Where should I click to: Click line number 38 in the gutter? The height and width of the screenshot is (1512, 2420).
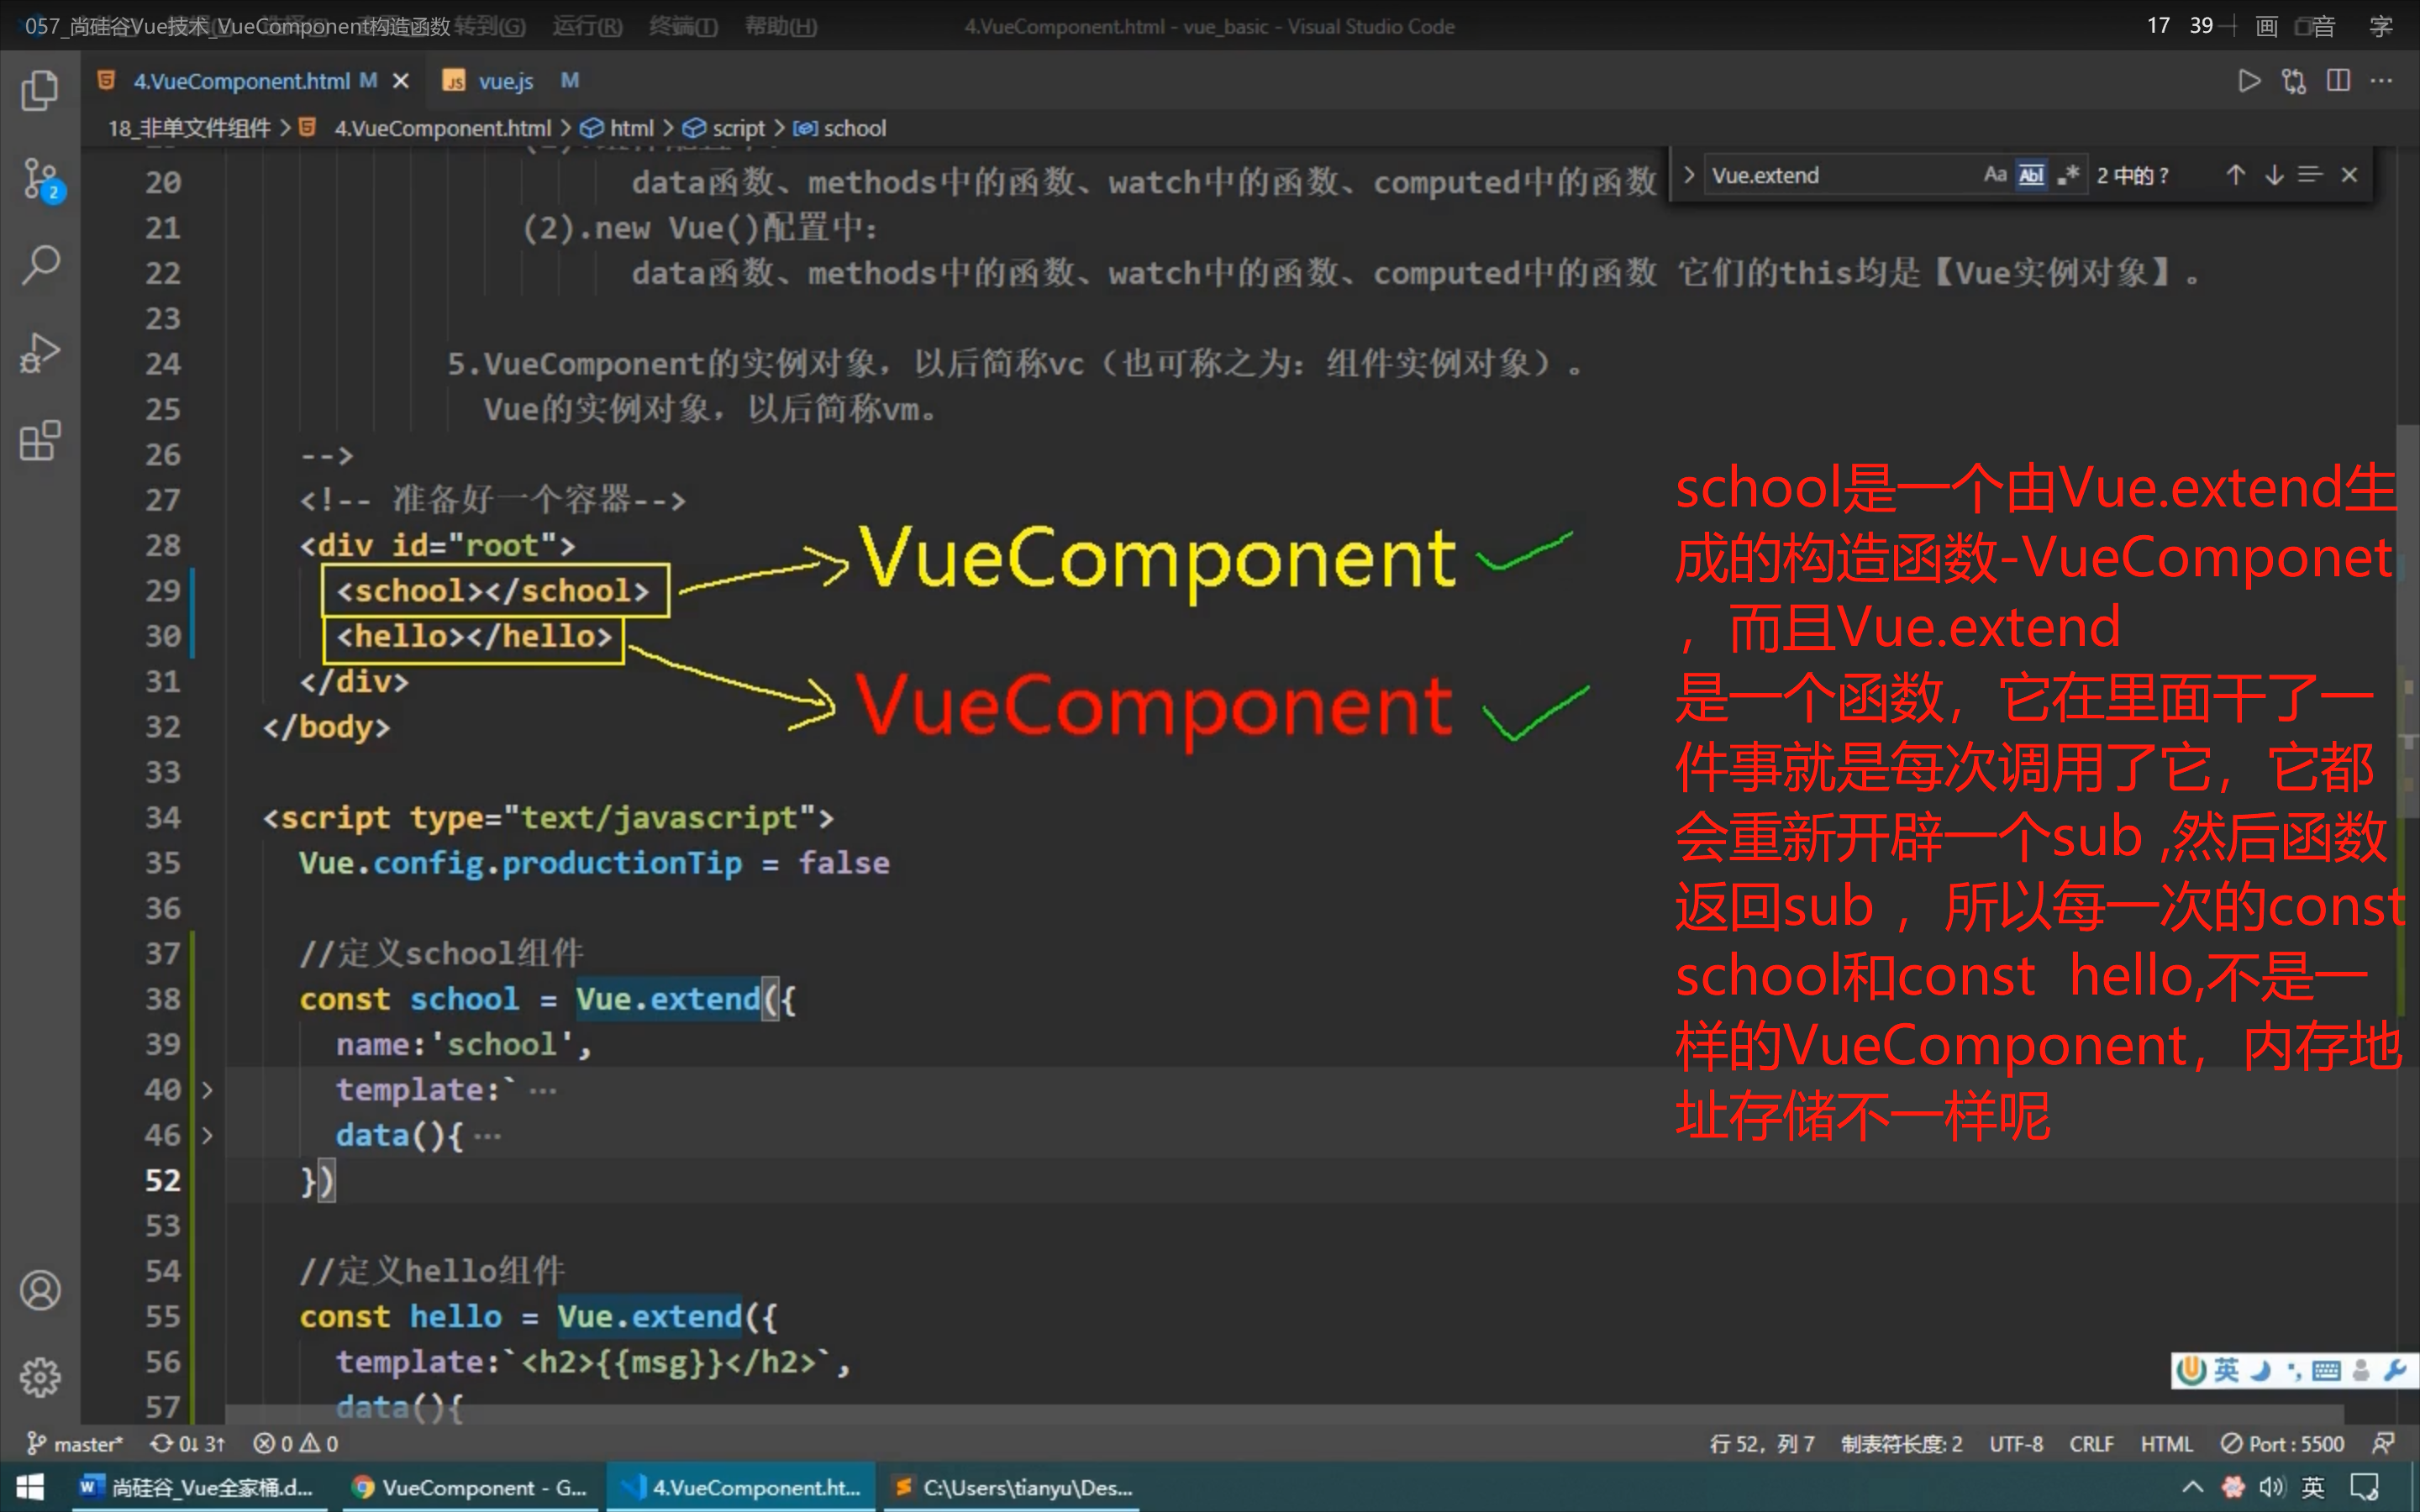(x=163, y=999)
